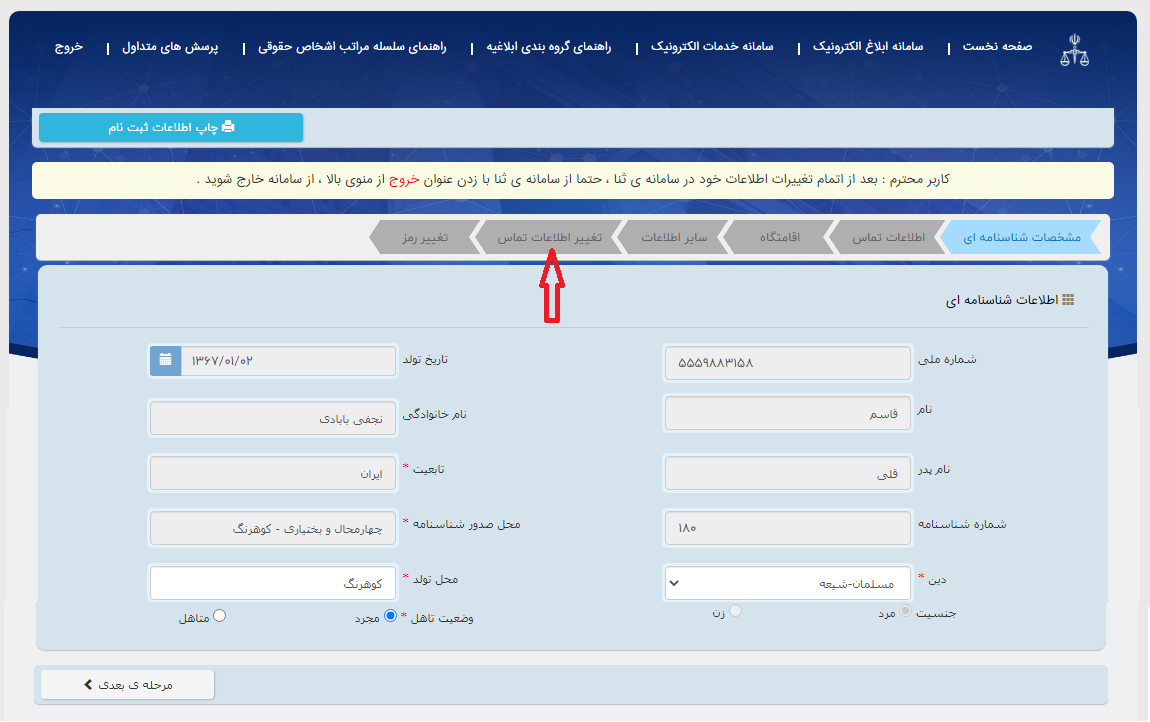Open راهنمای گروه بندی ابلاغیه menu item
The width and height of the screenshot is (1150, 722).
[x=549, y=46]
